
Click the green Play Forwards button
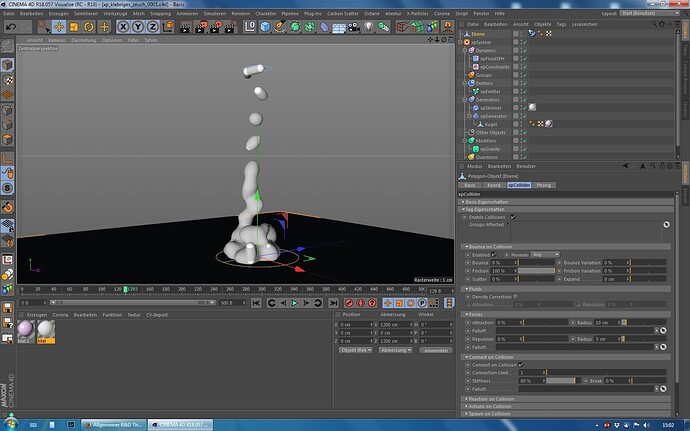click(x=294, y=303)
